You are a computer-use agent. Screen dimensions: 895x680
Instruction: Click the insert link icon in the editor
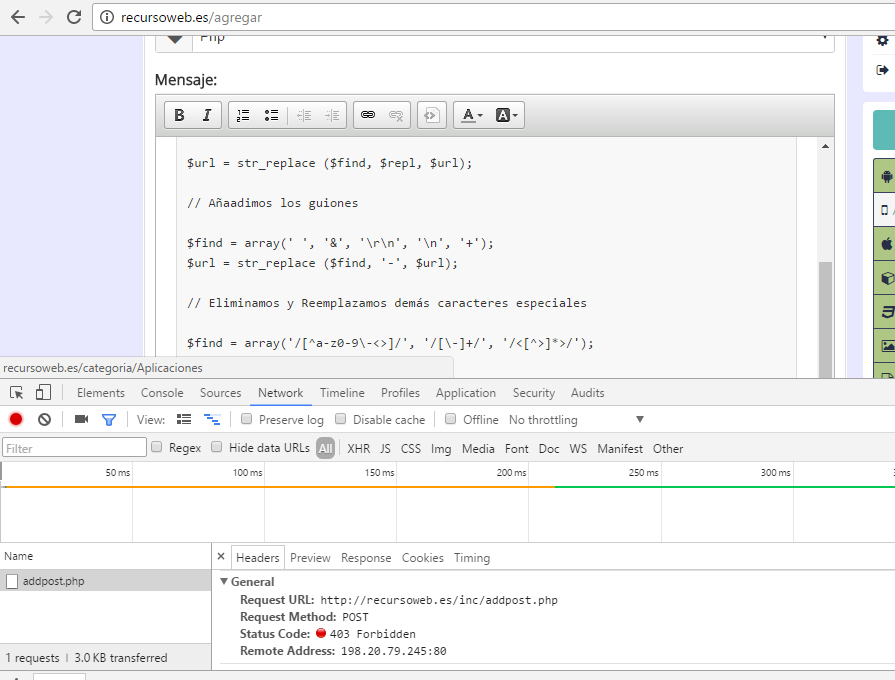(367, 115)
